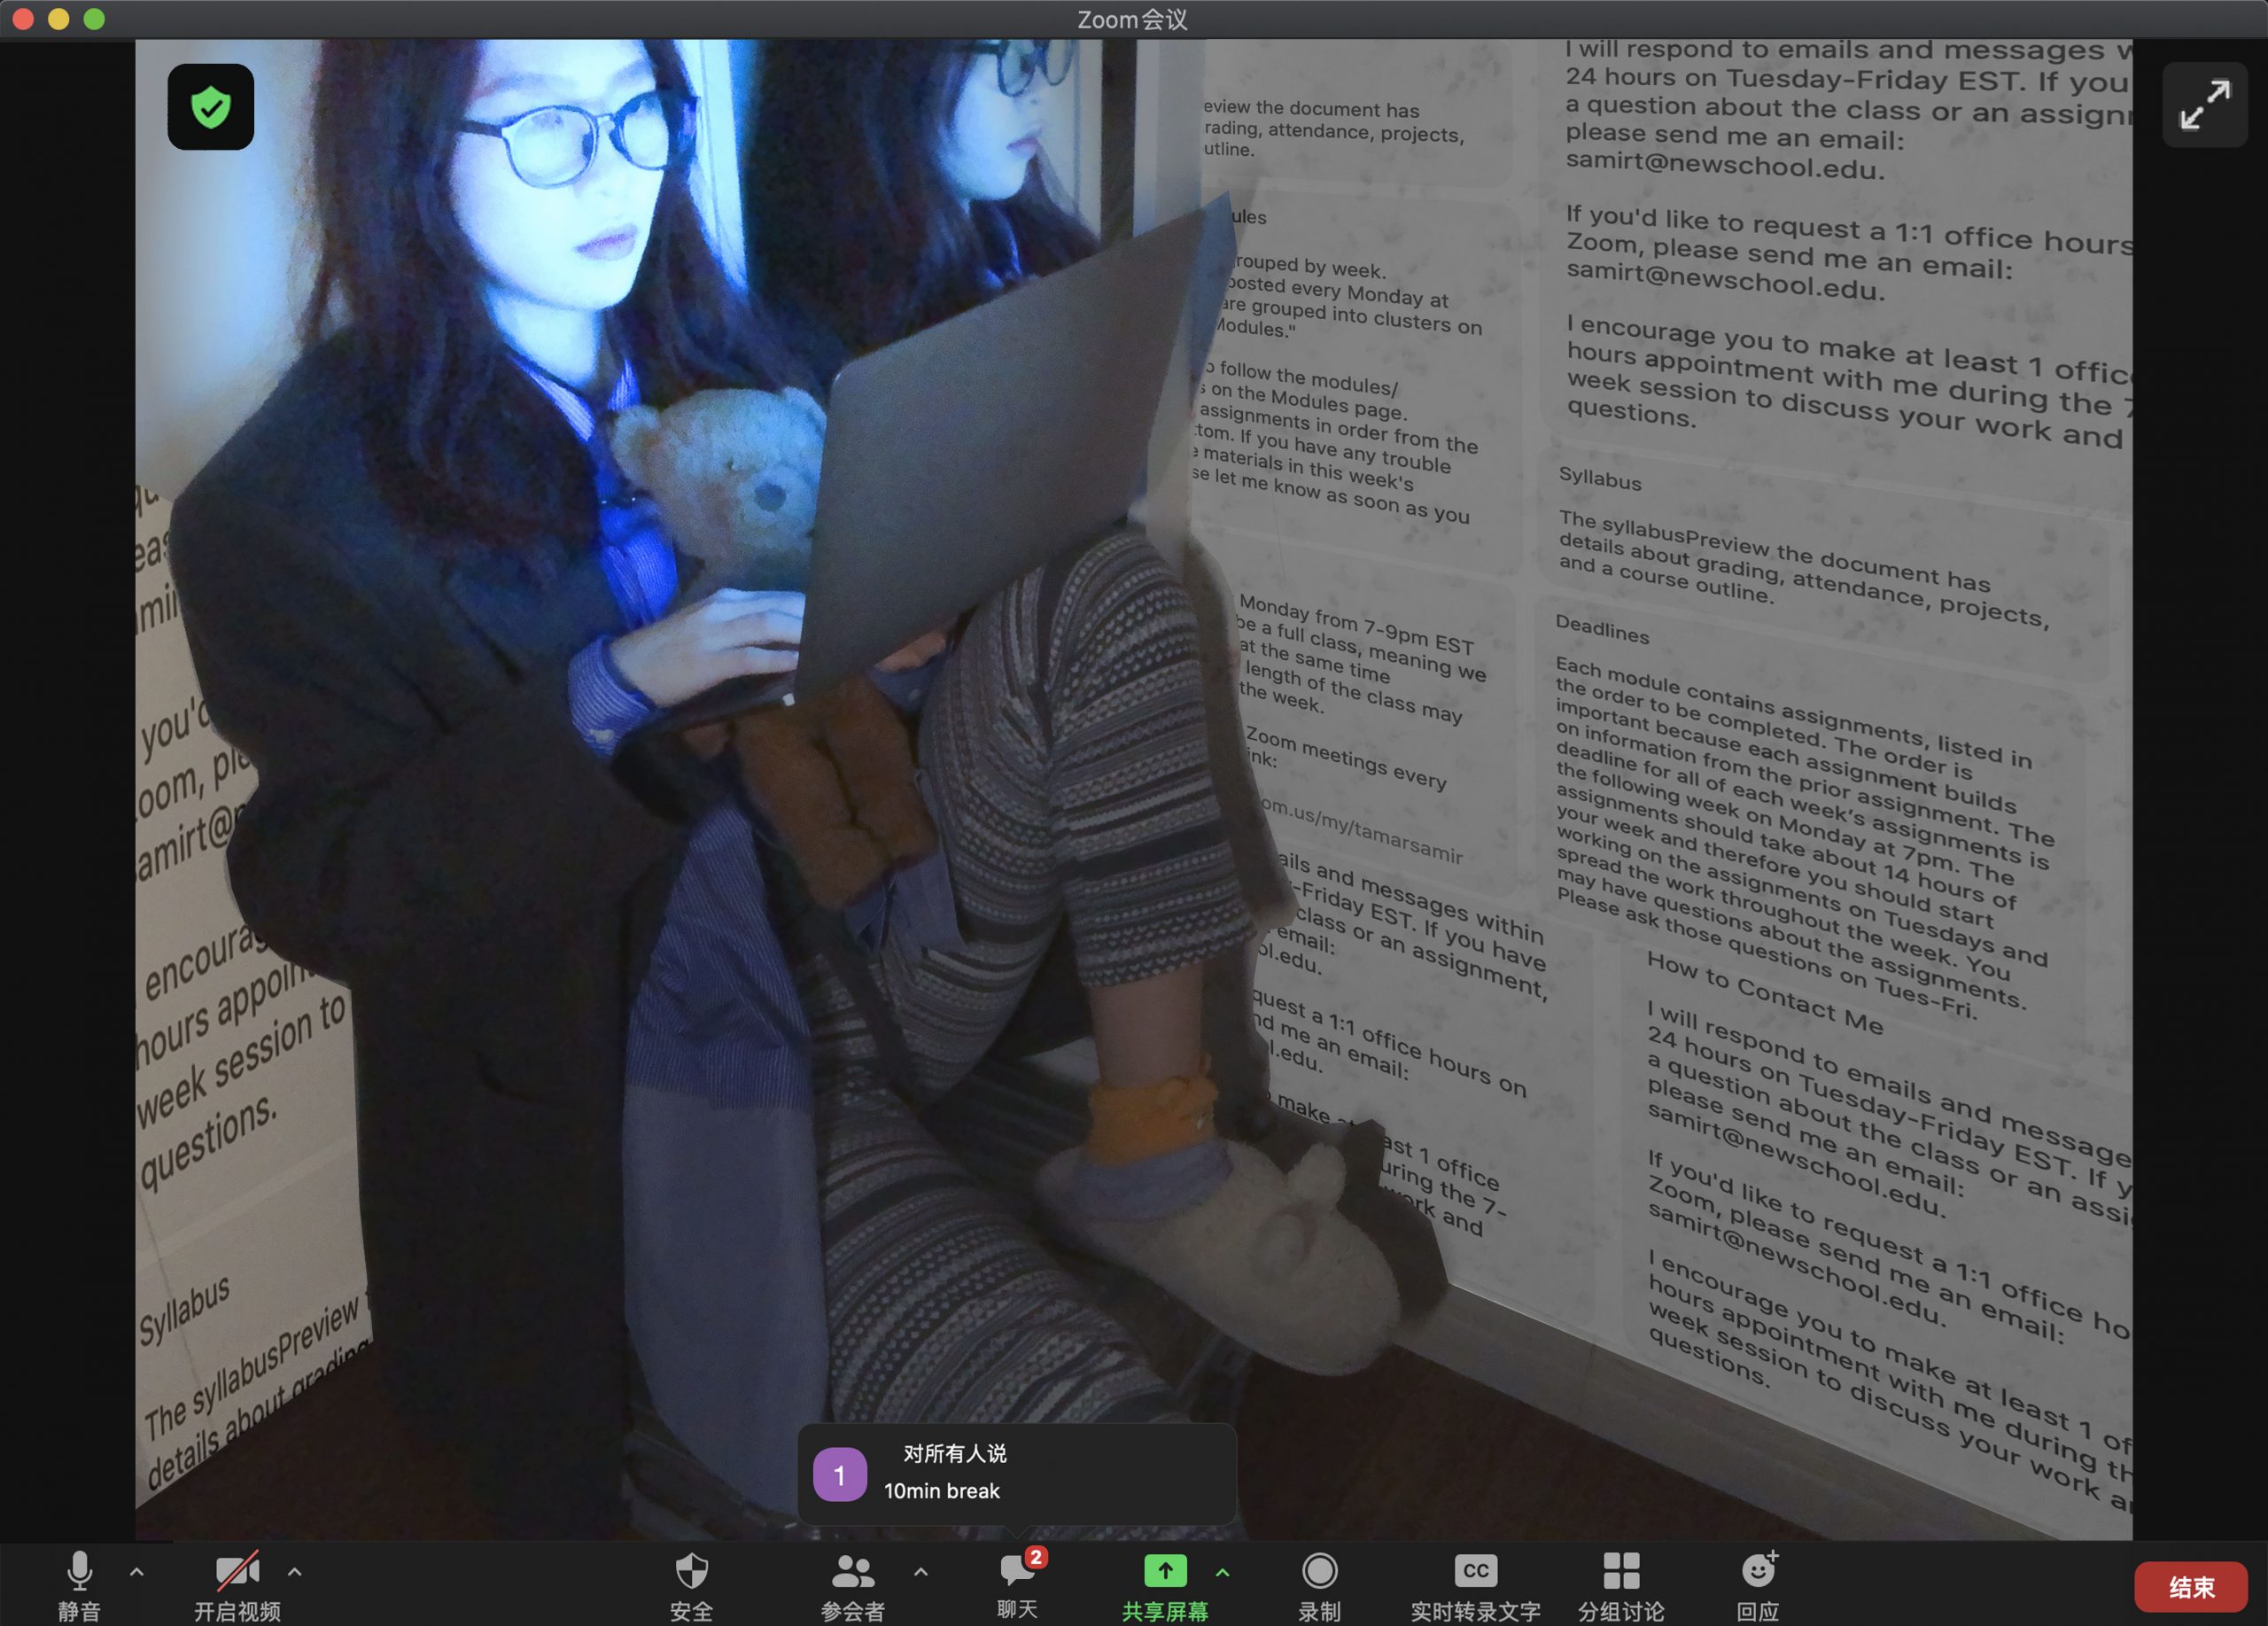Enter full screen with the arrows icon
Image resolution: width=2268 pixels, height=1626 pixels.
tap(2204, 105)
